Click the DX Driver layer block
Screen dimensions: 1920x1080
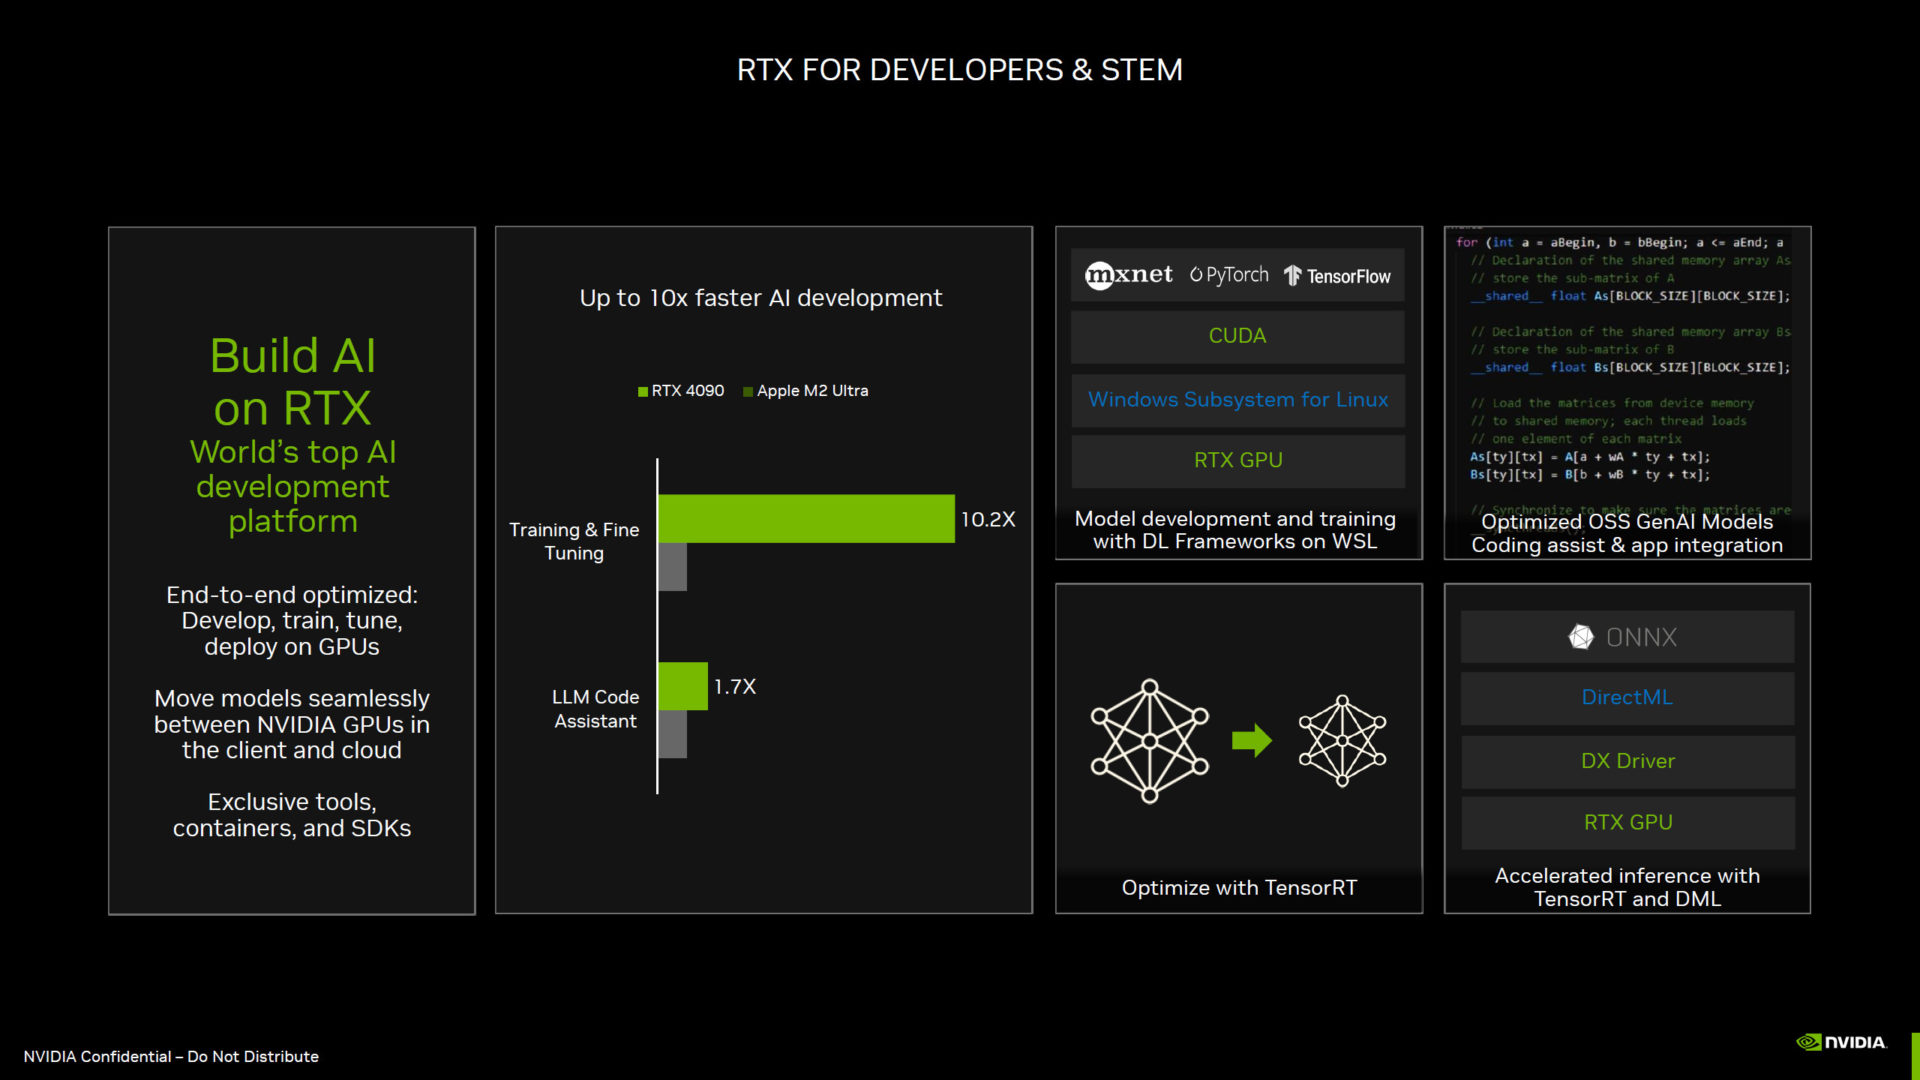pyautogui.click(x=1626, y=761)
